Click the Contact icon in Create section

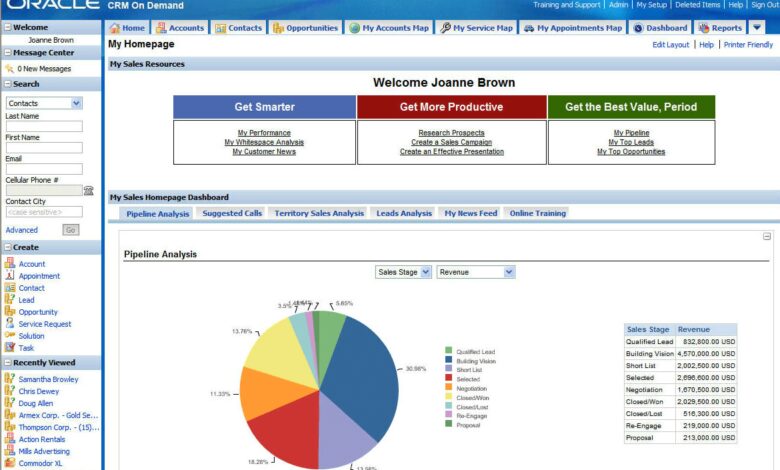tap(10, 287)
